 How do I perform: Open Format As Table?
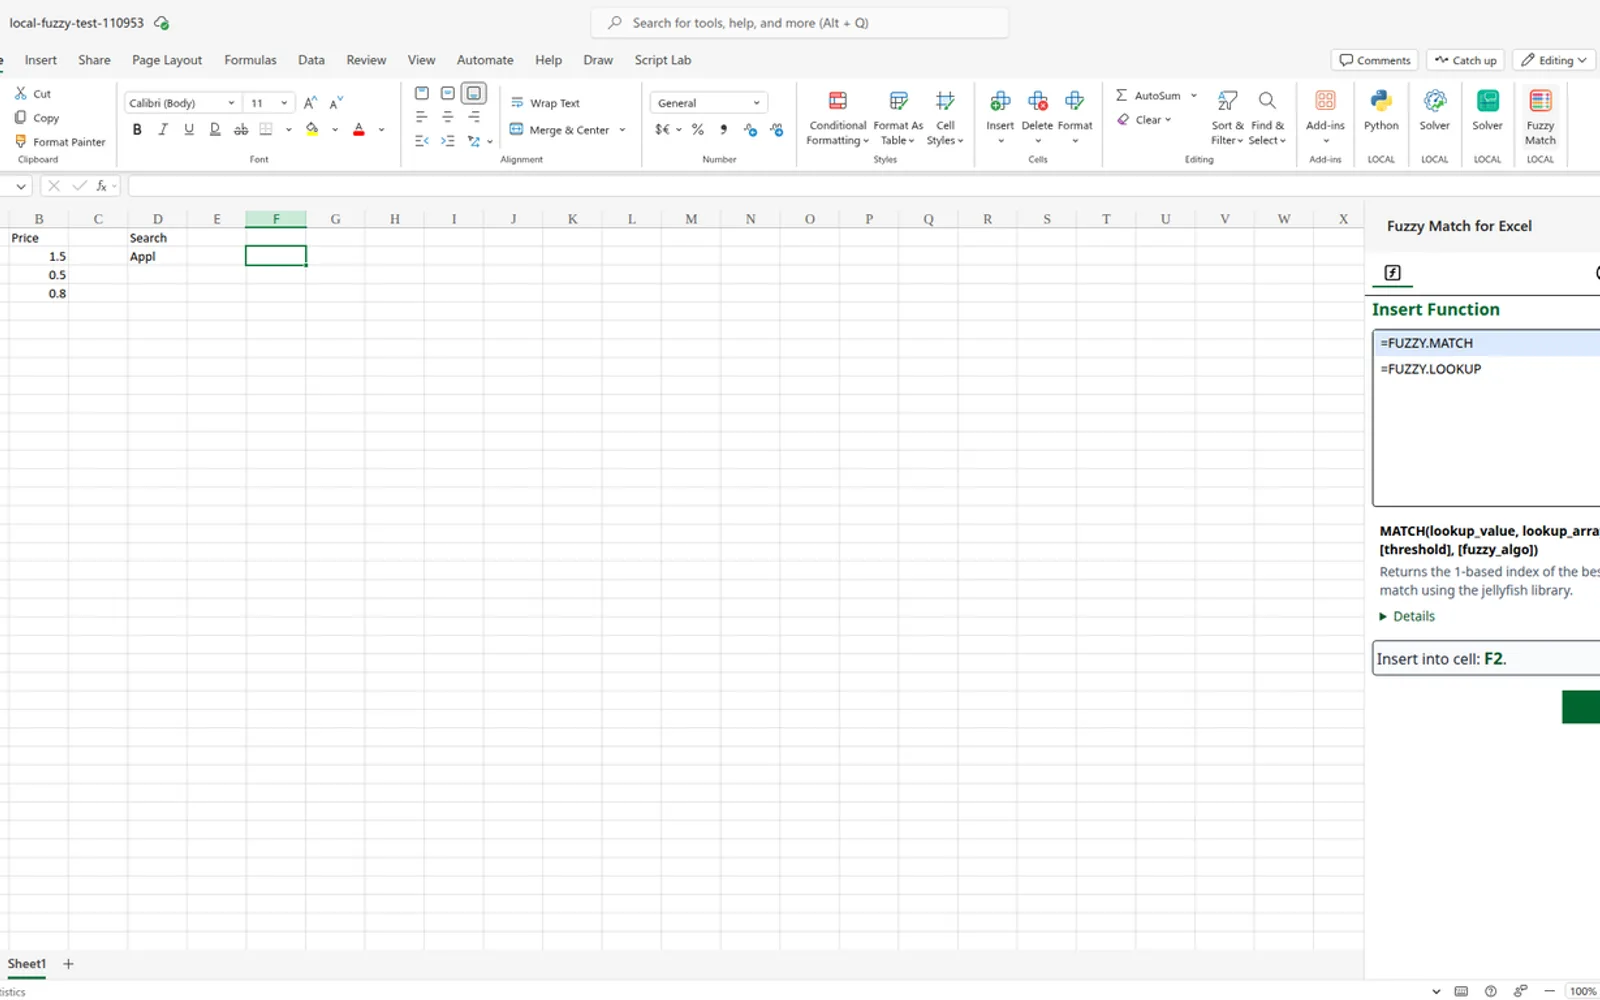tap(898, 118)
